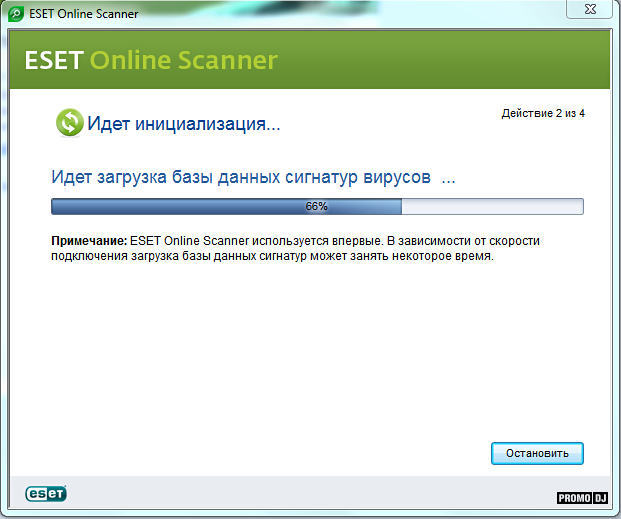
Task: Click the Идет инициализация heading
Action: point(184,124)
